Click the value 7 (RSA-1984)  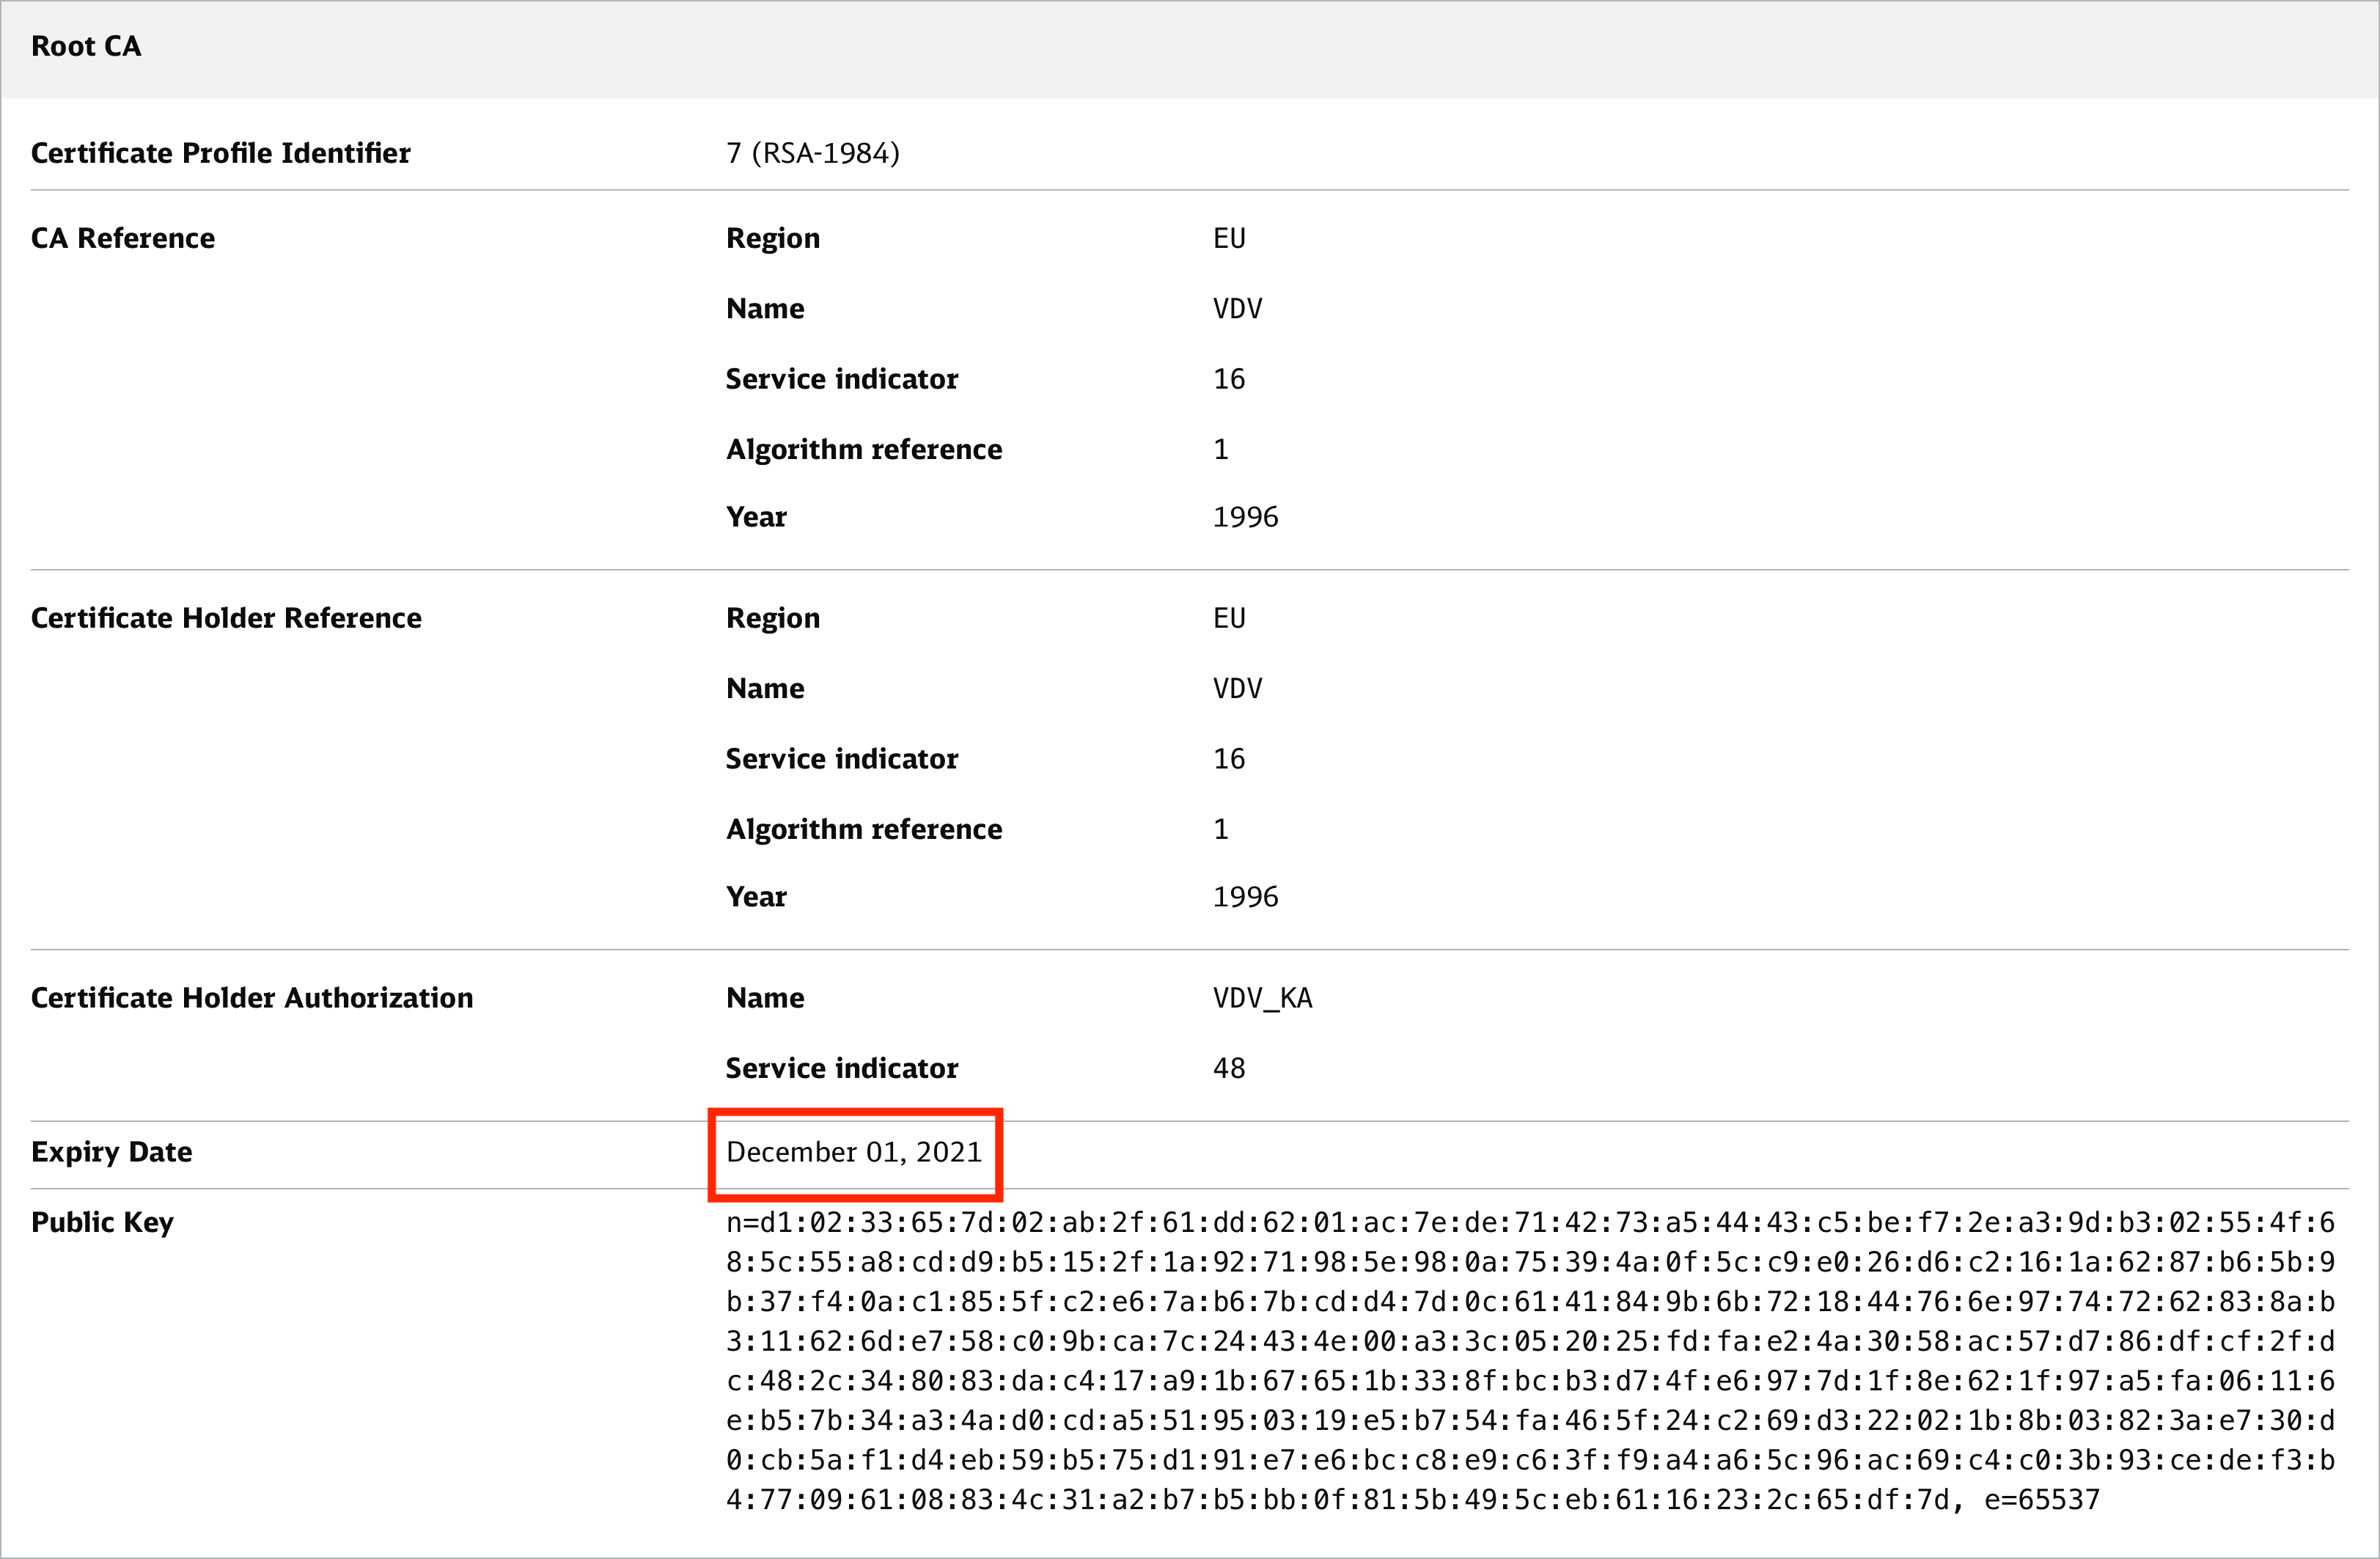tap(813, 153)
